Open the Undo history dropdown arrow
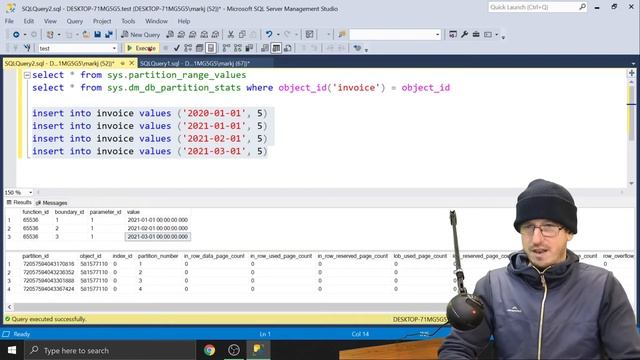640x360 pixels. point(278,35)
